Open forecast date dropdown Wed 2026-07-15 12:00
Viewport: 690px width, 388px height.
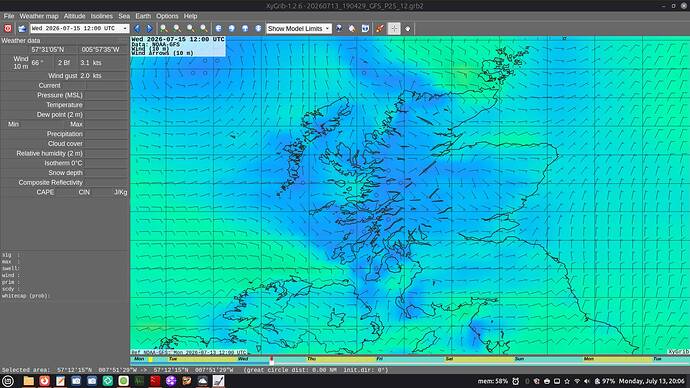pos(80,28)
